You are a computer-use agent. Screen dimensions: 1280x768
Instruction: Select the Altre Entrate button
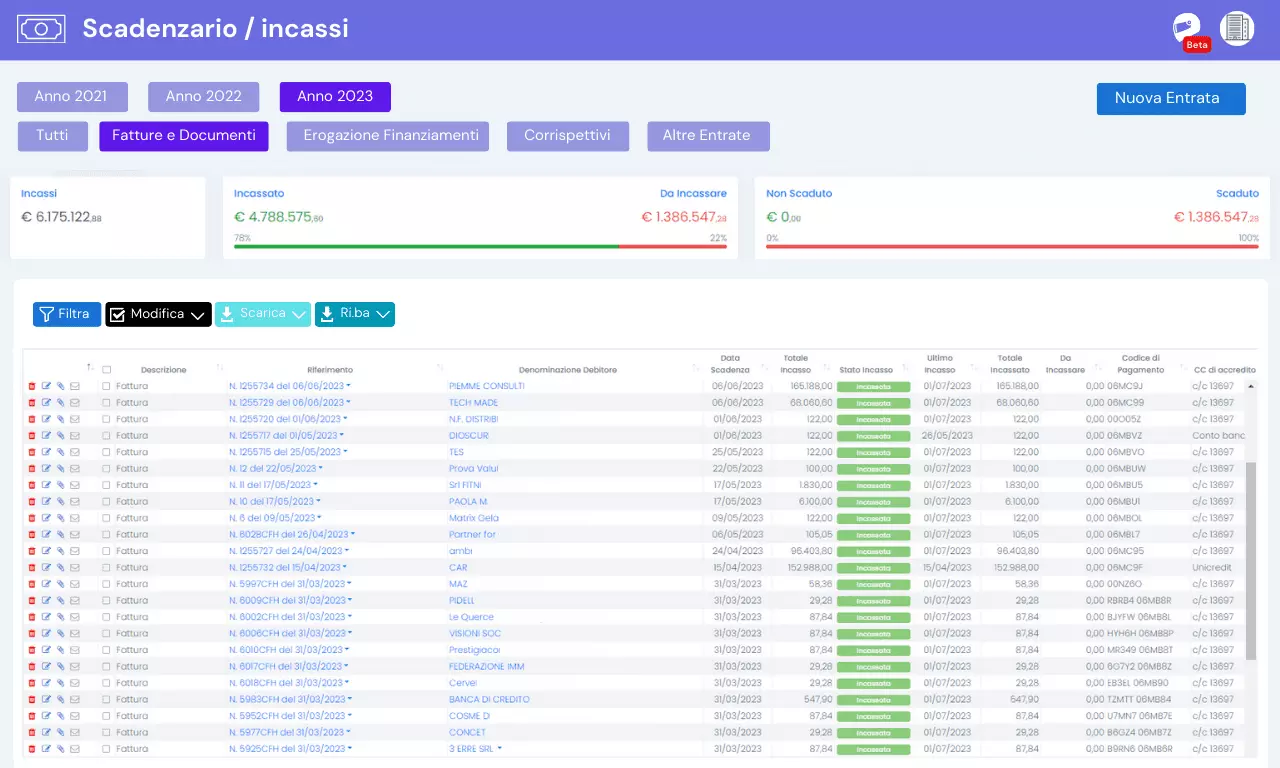coord(708,136)
